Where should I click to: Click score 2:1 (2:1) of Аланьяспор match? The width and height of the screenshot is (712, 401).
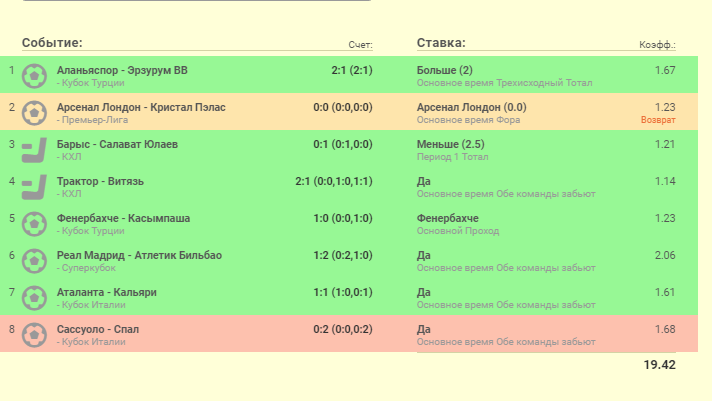(352, 70)
